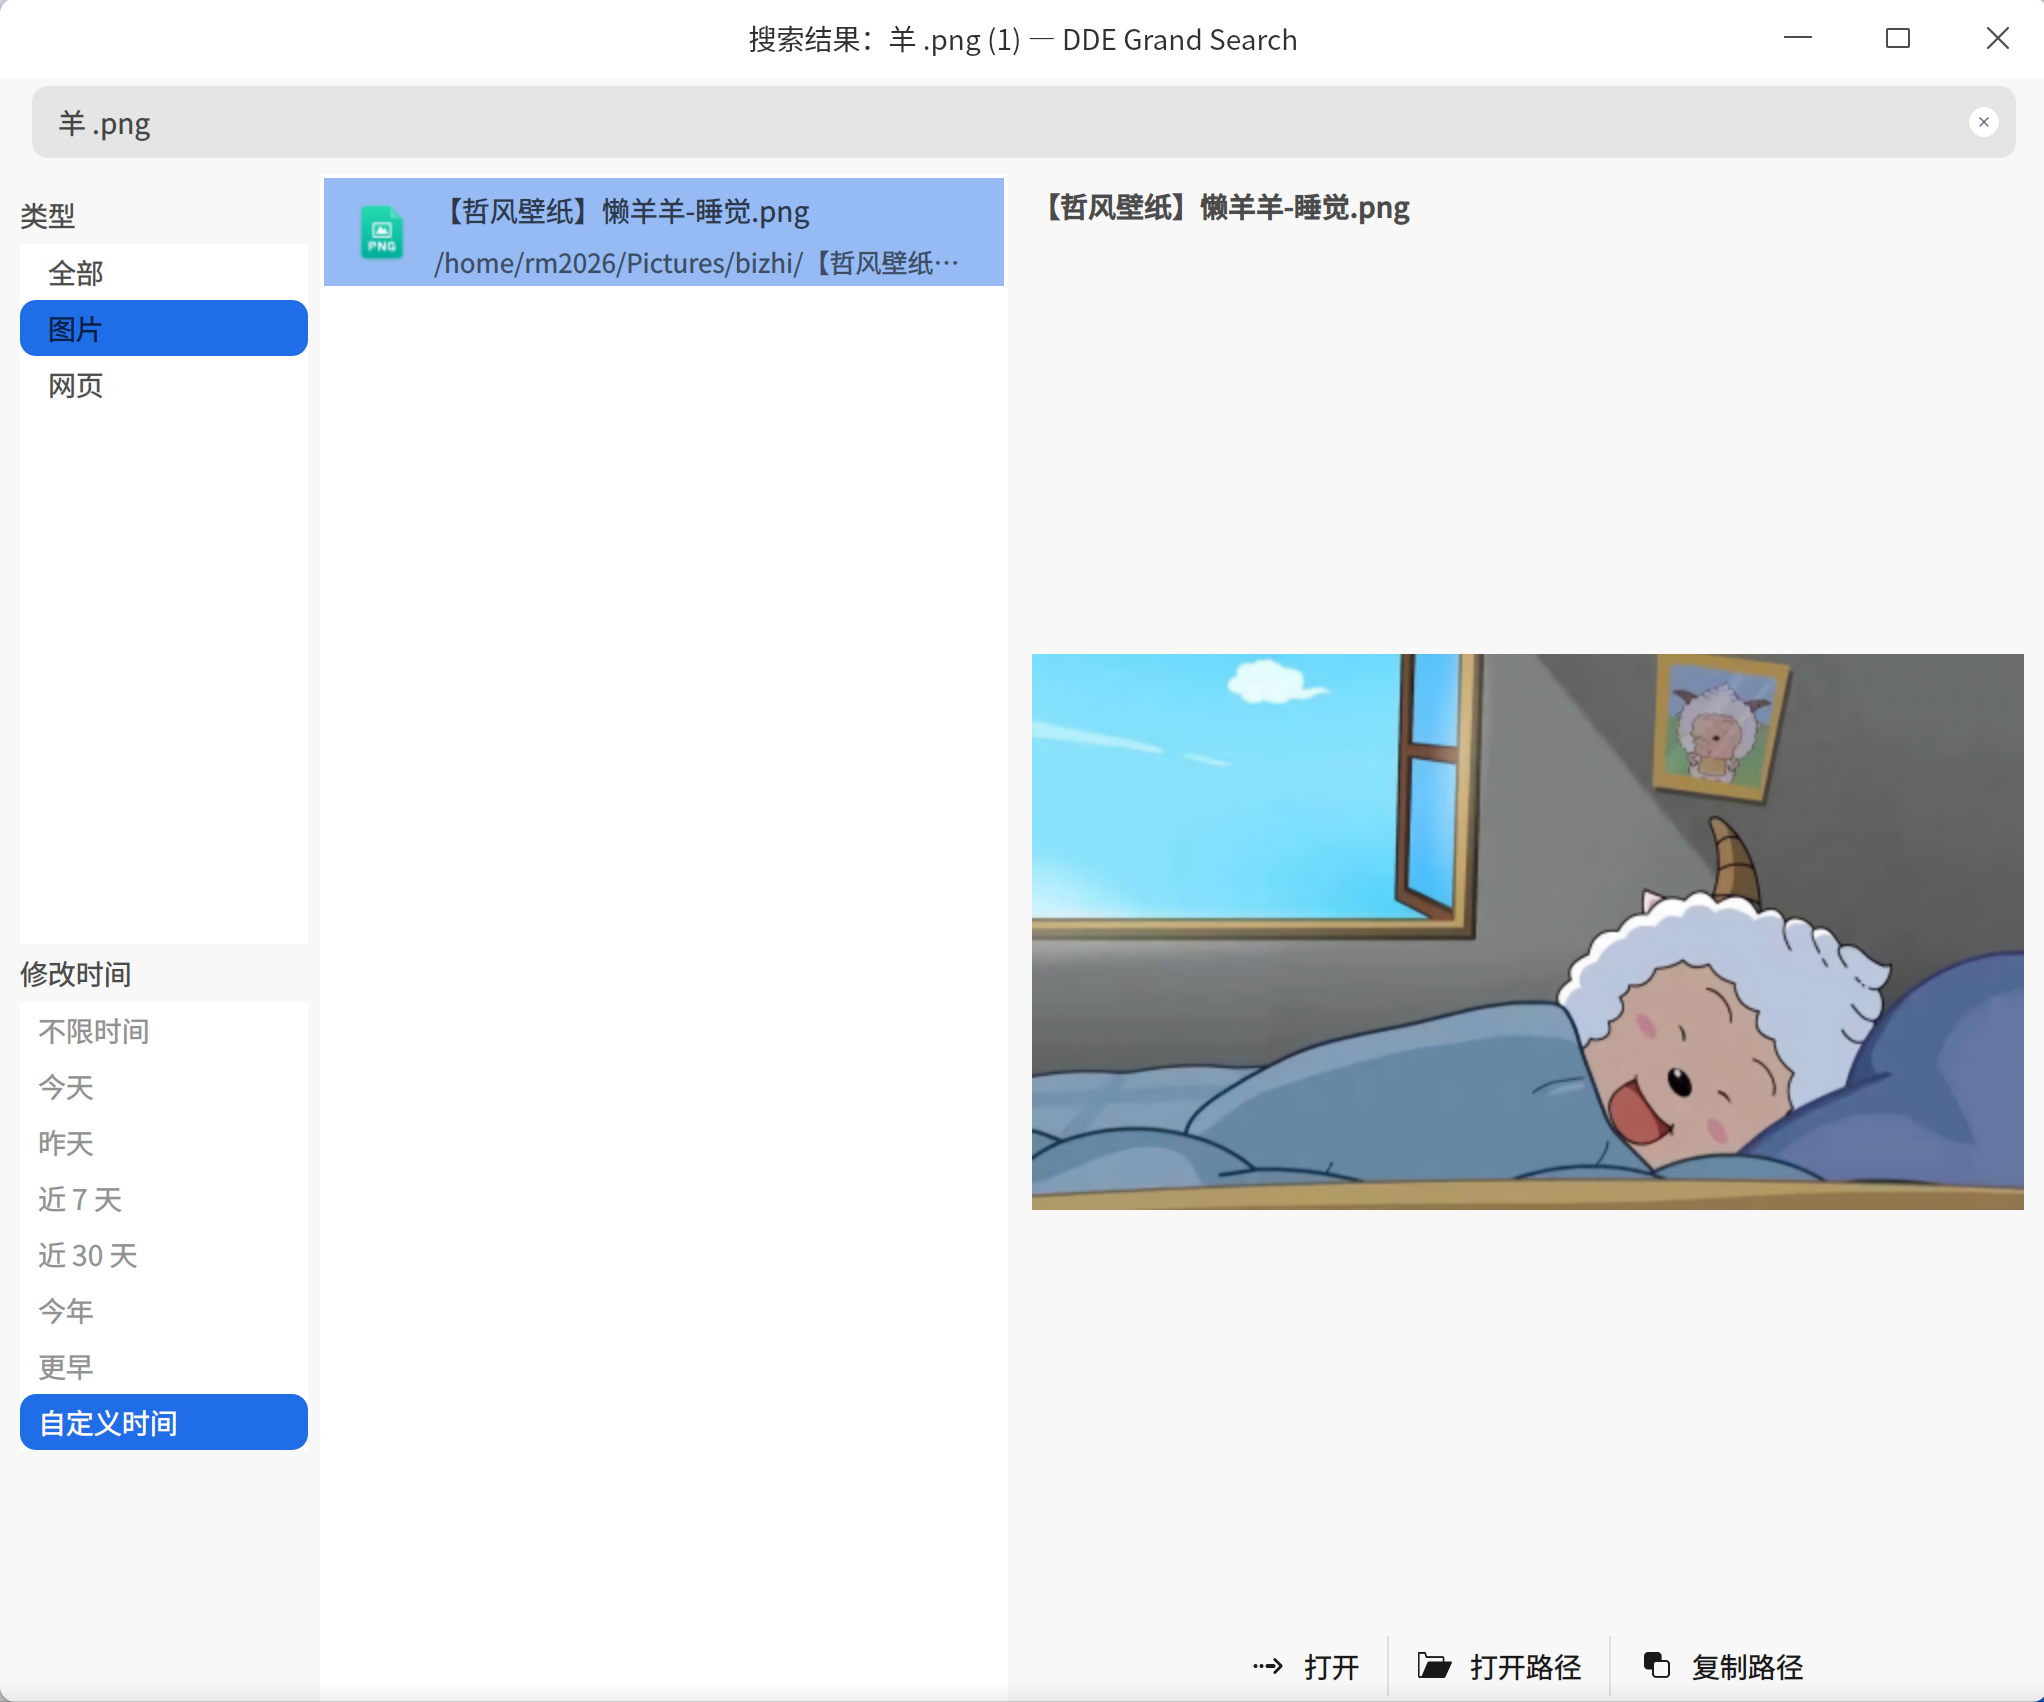Select file name 【哲风壁纸】懒羊羊-睡觉.png in results
Screen dimensions: 2044x1702
[x=624, y=212]
